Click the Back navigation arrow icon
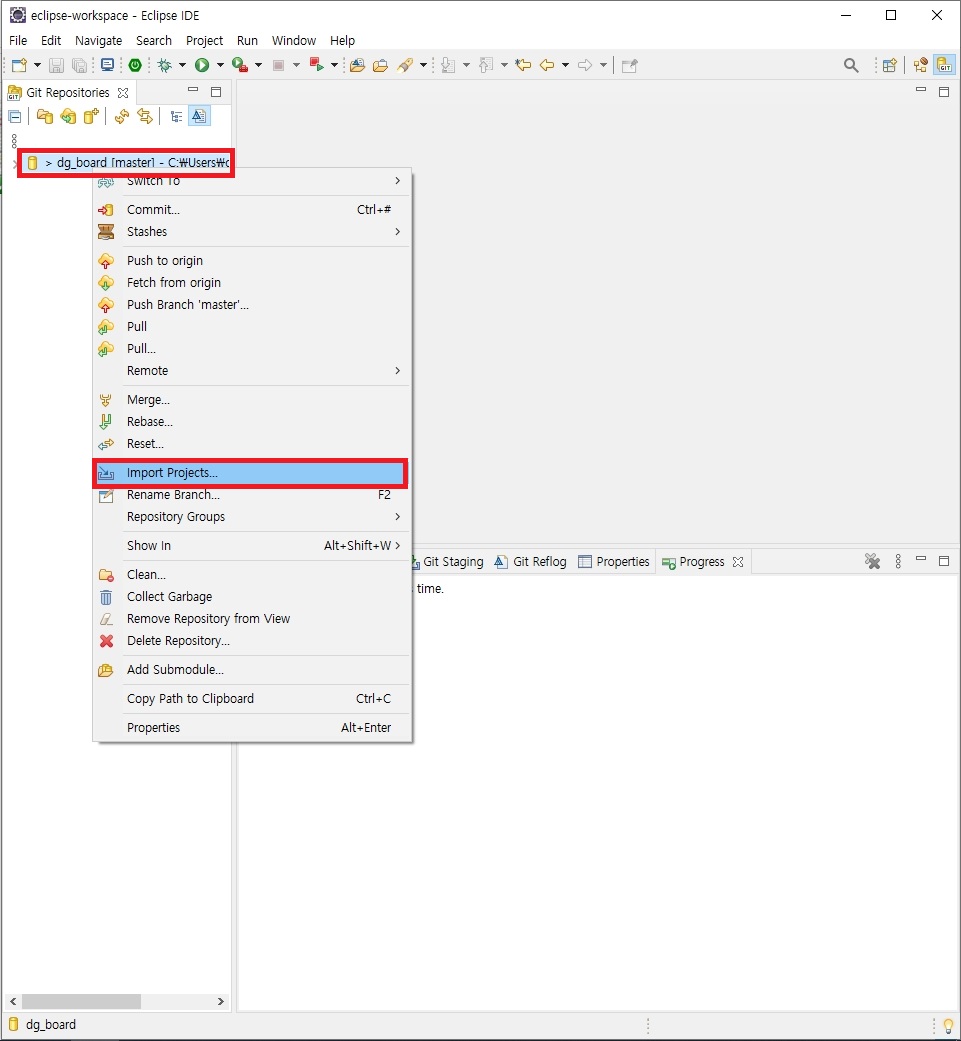The height and width of the screenshot is (1041, 961). (547, 65)
